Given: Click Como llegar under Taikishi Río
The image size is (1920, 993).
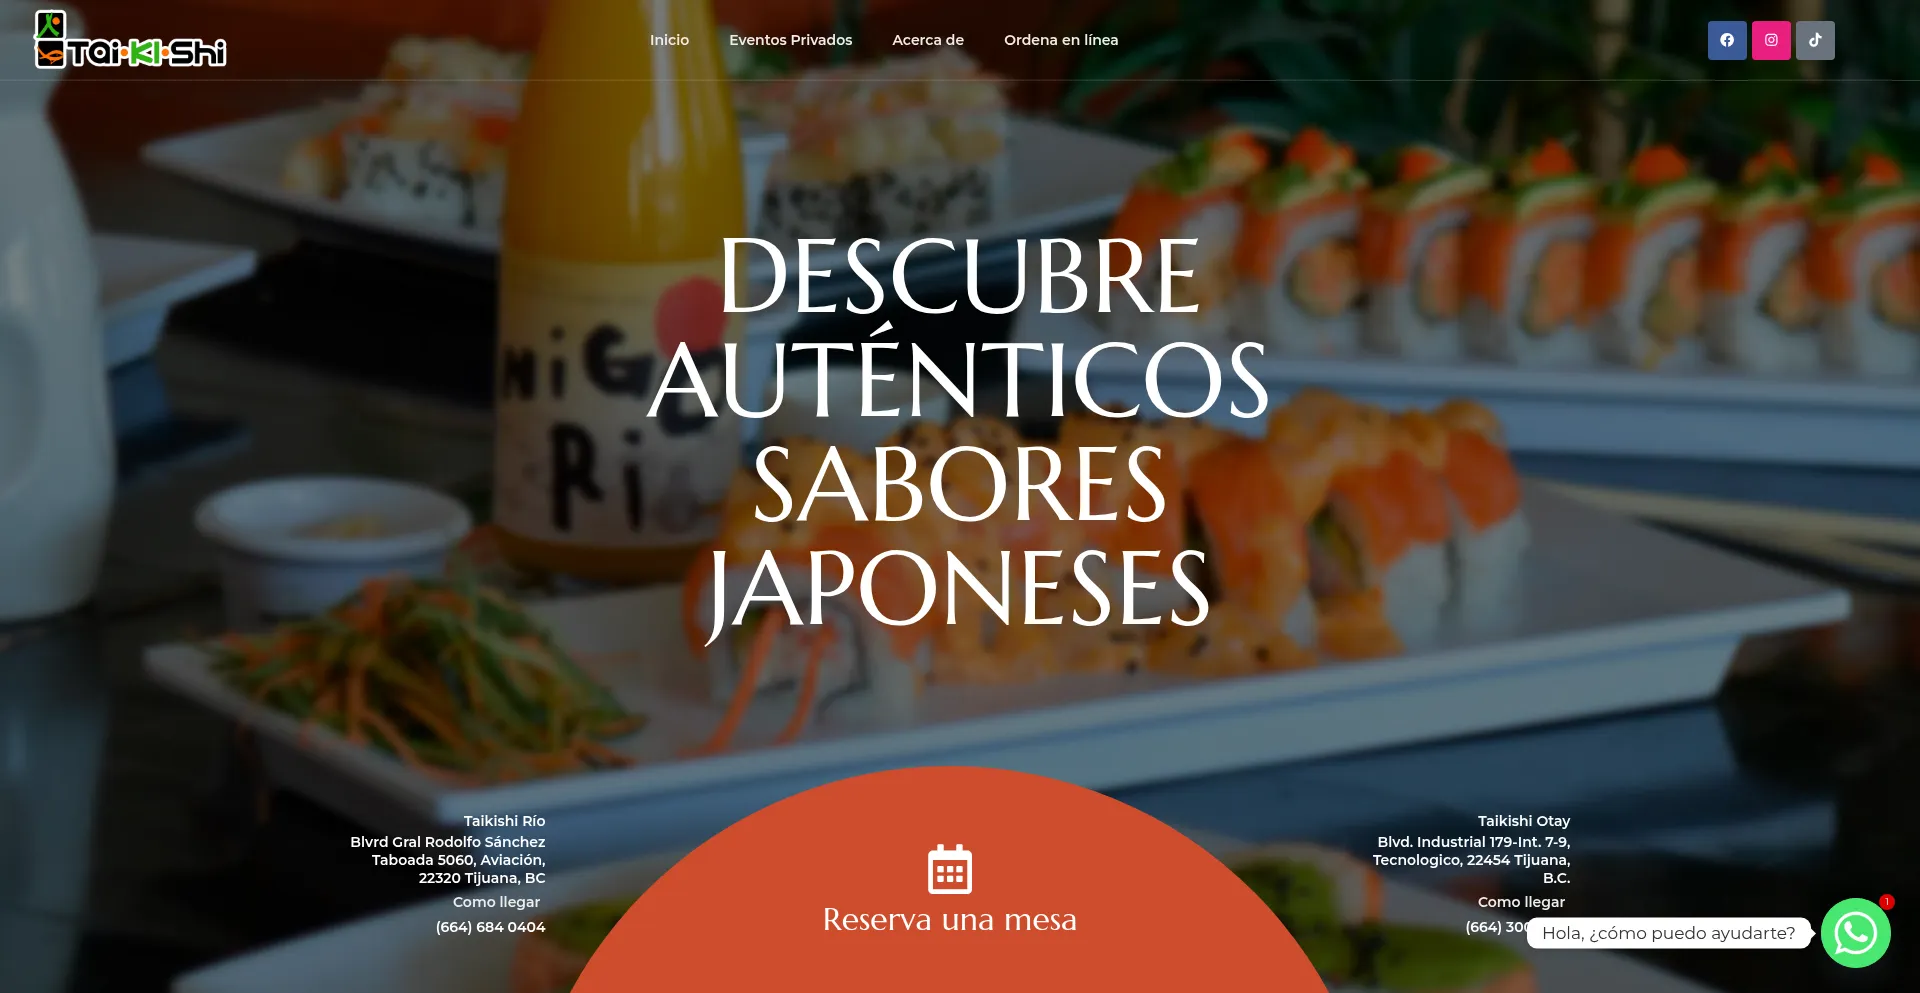Looking at the screenshot, I should pos(496,902).
